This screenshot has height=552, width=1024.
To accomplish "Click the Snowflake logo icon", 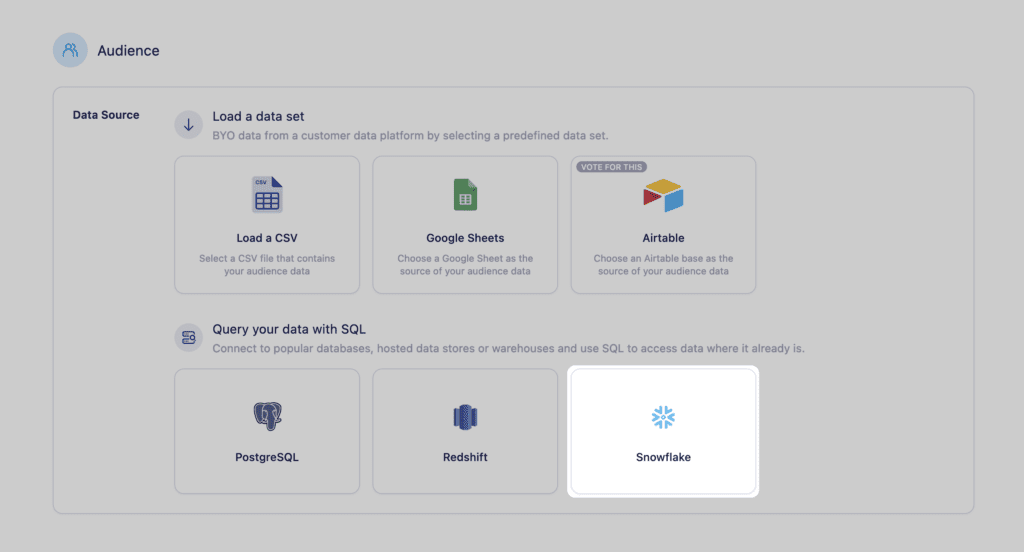I will click(663, 417).
